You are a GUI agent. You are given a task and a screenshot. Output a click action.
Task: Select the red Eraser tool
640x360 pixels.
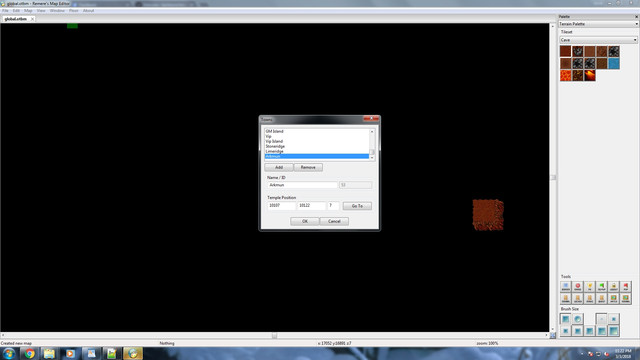click(578, 287)
